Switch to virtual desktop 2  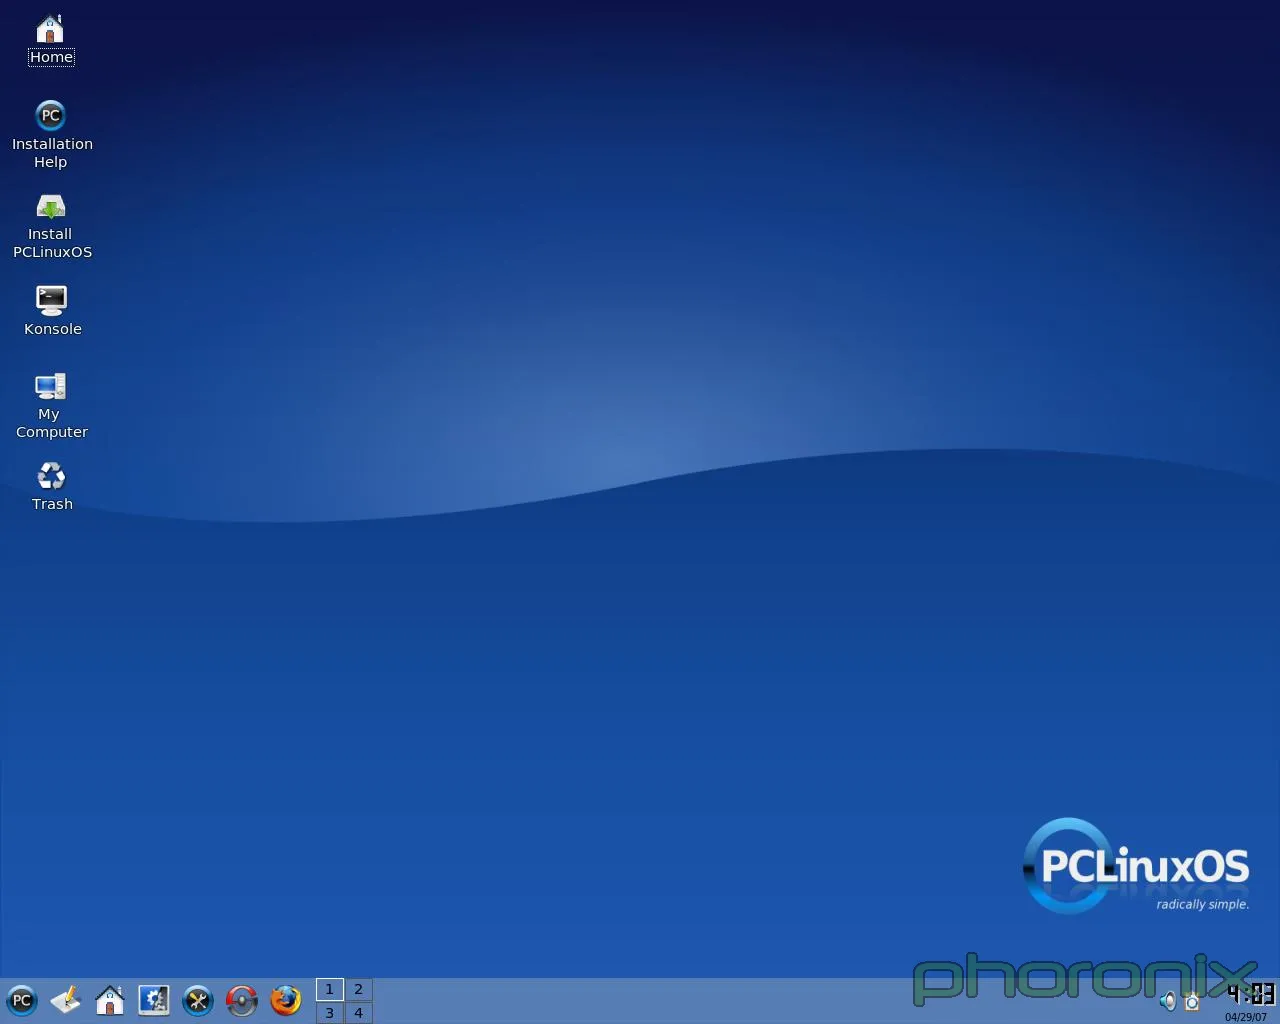point(358,989)
